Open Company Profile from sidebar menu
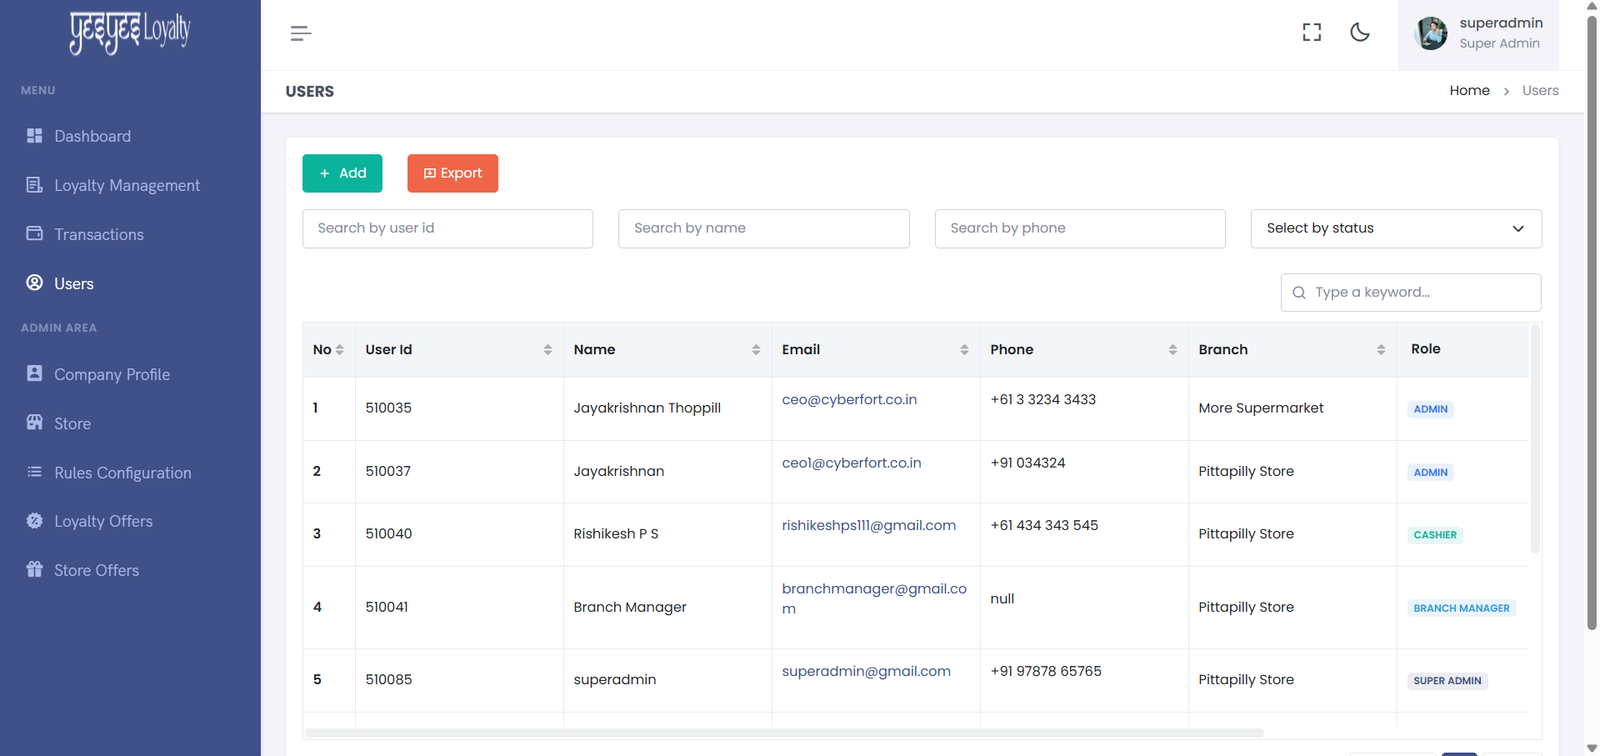The height and width of the screenshot is (756, 1600). pos(111,375)
